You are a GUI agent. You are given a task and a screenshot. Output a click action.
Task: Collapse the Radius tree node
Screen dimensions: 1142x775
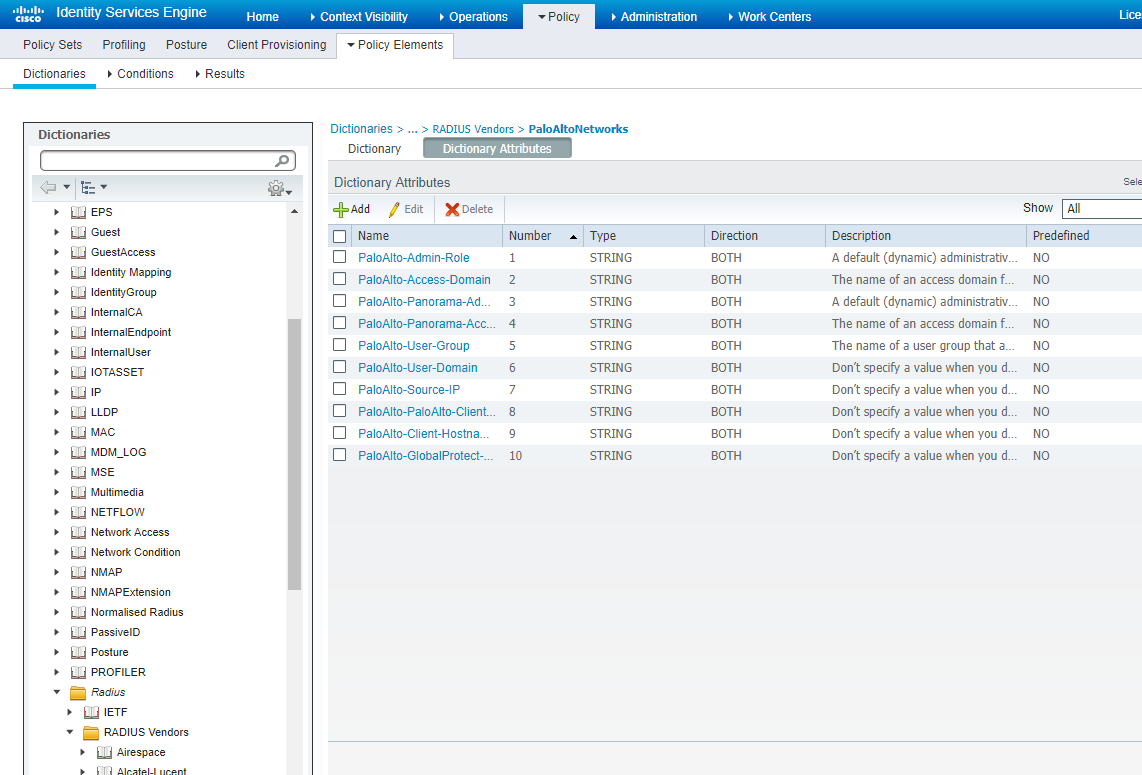coord(57,692)
